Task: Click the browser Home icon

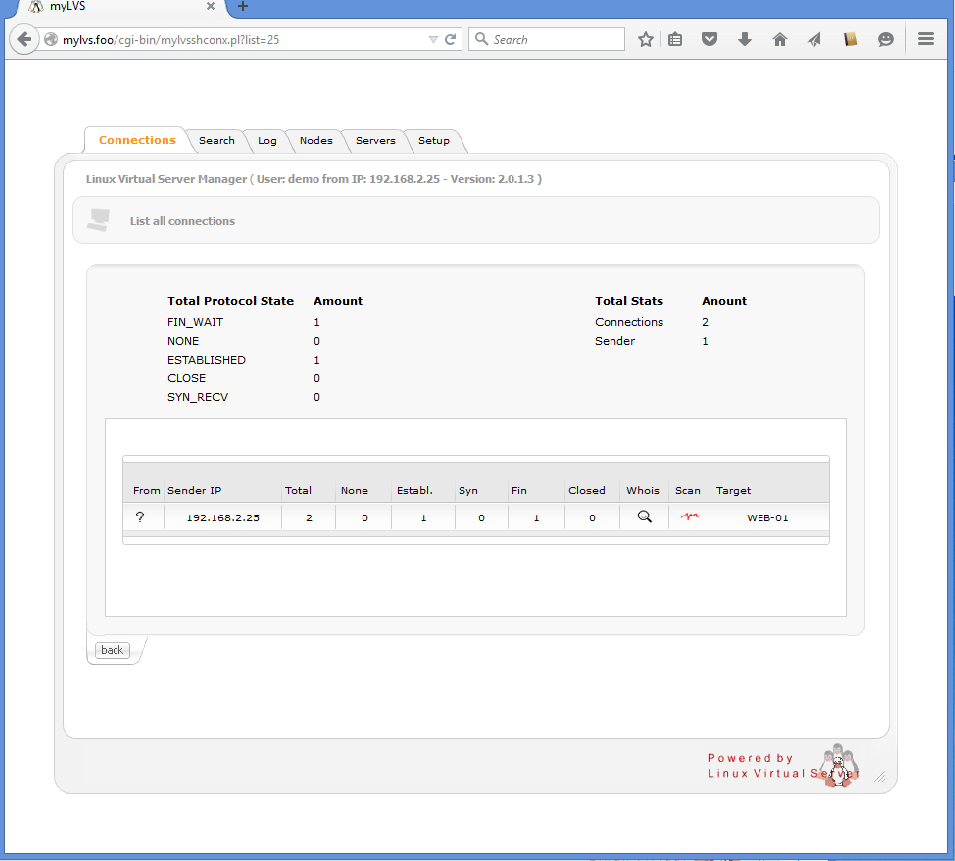Action: point(780,40)
